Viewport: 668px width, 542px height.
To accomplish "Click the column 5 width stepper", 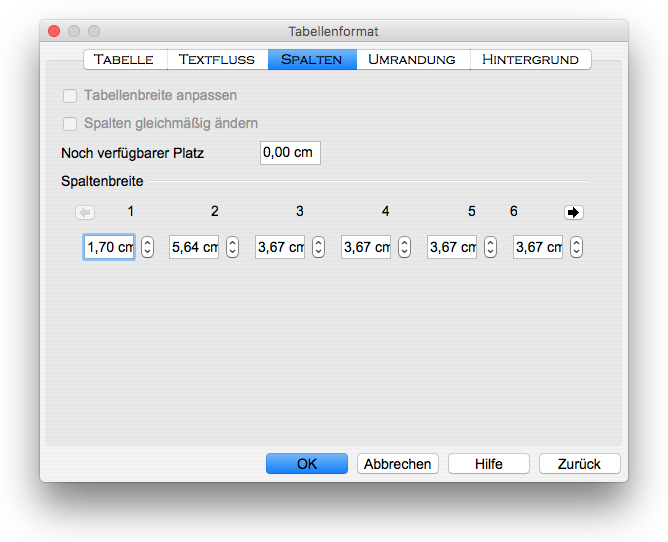I will tap(490, 247).
